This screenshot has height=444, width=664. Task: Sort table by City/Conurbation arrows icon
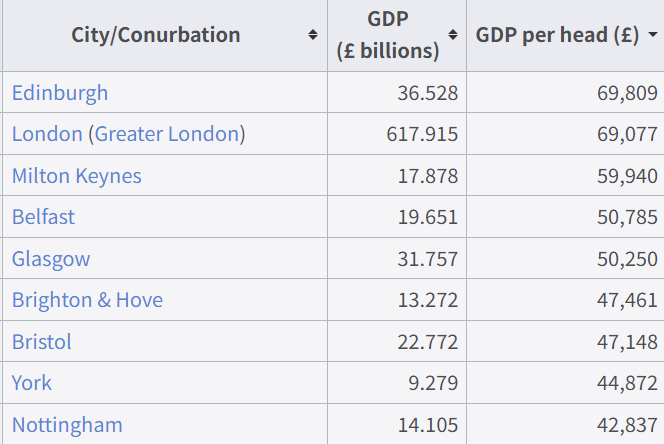pyautogui.click(x=313, y=35)
